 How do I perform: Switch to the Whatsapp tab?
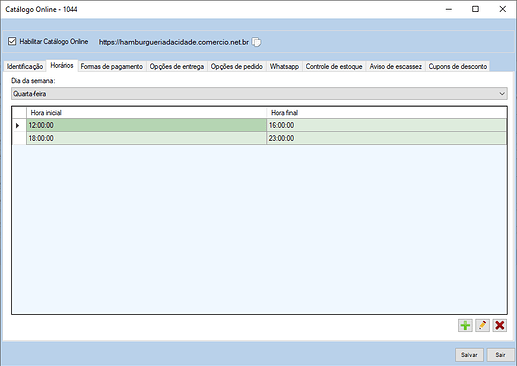point(284,66)
